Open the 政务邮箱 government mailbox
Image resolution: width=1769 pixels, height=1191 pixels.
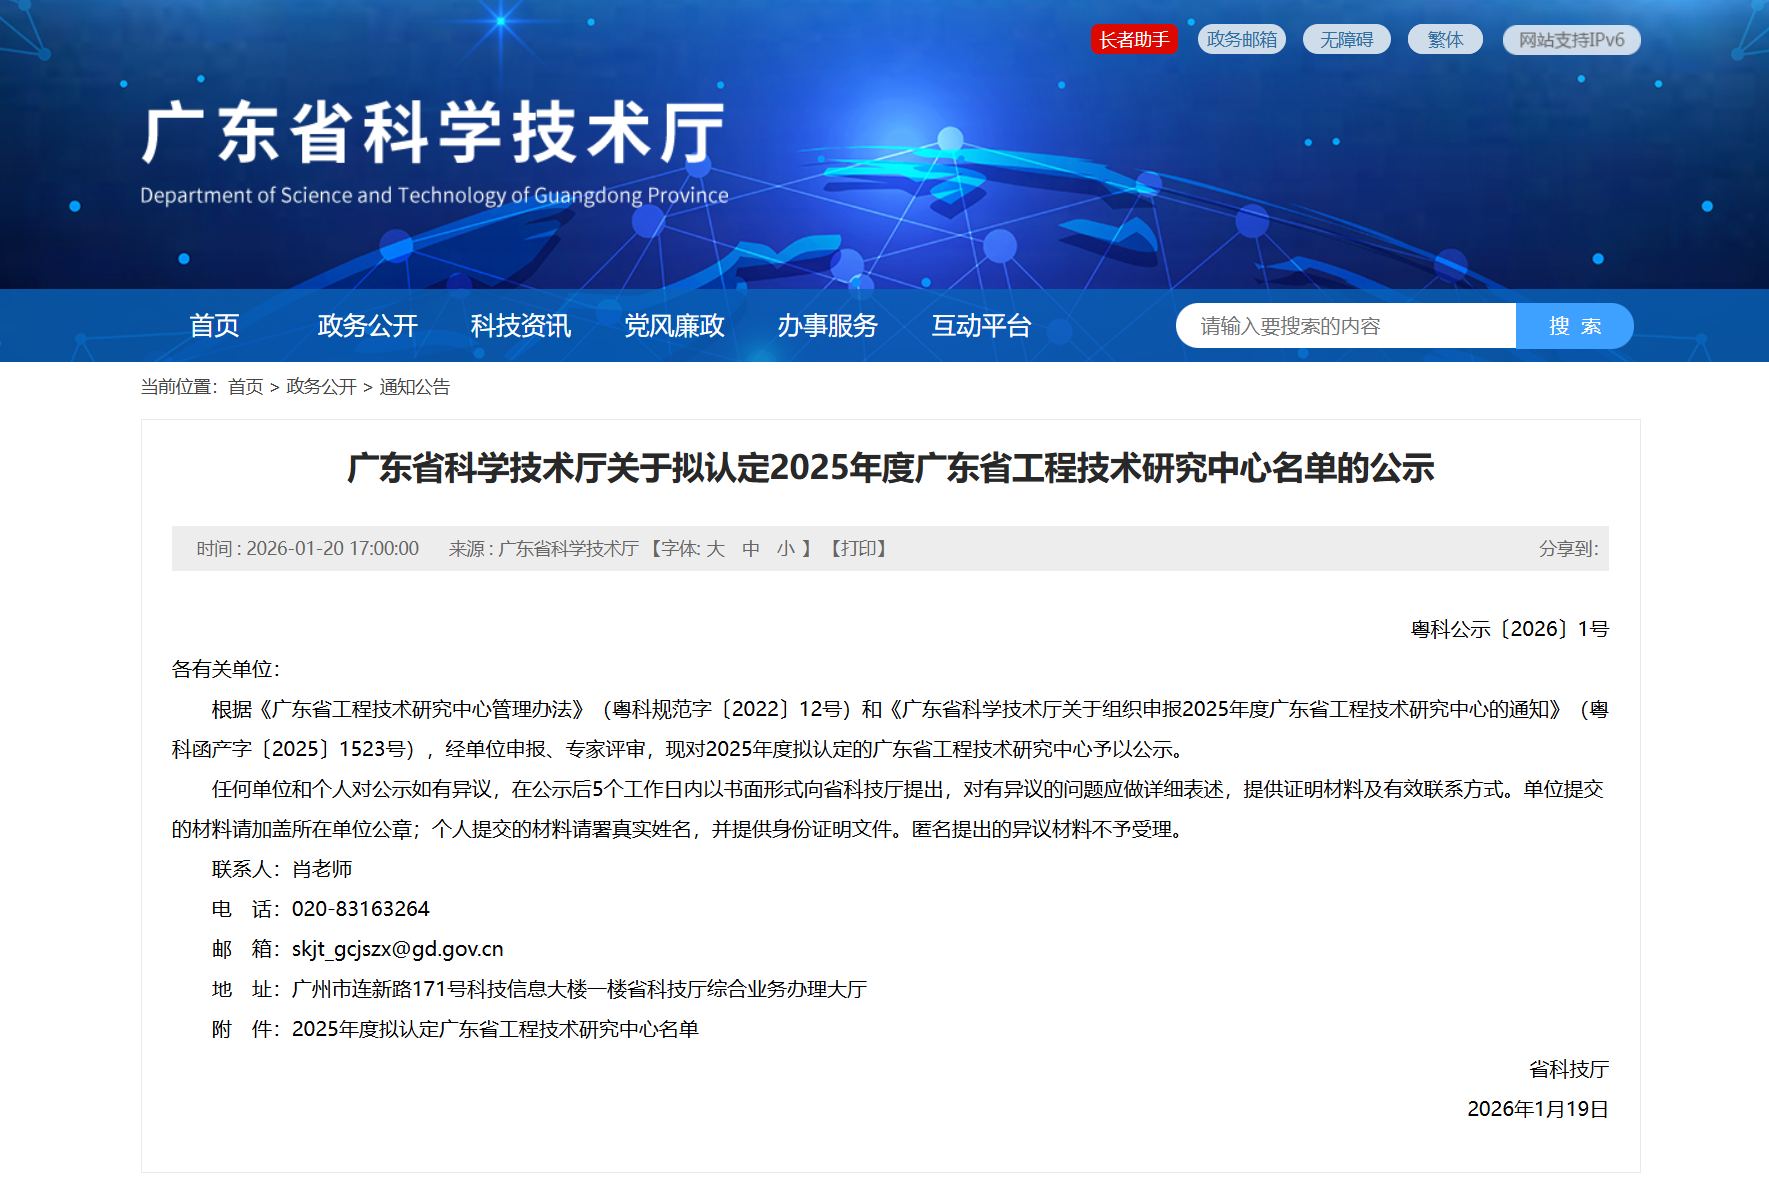1242,38
